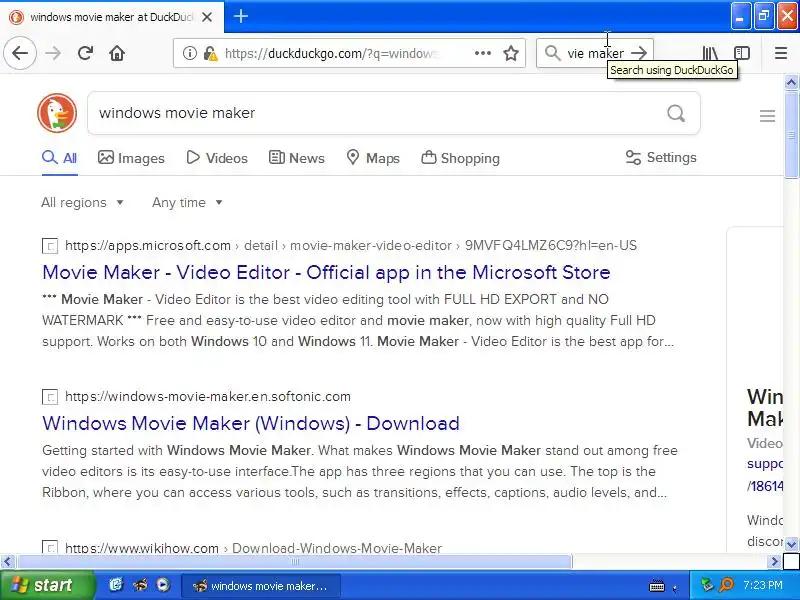Click the magnifier in the Firefox search box

coord(552,53)
